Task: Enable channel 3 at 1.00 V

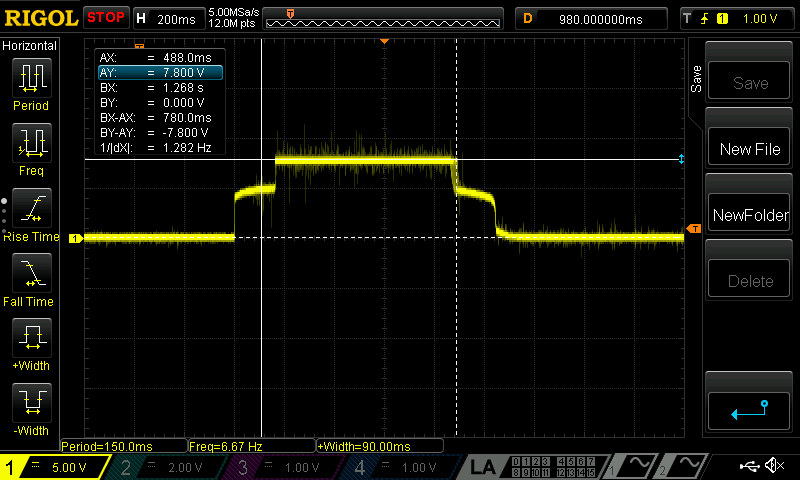Action: 283,467
